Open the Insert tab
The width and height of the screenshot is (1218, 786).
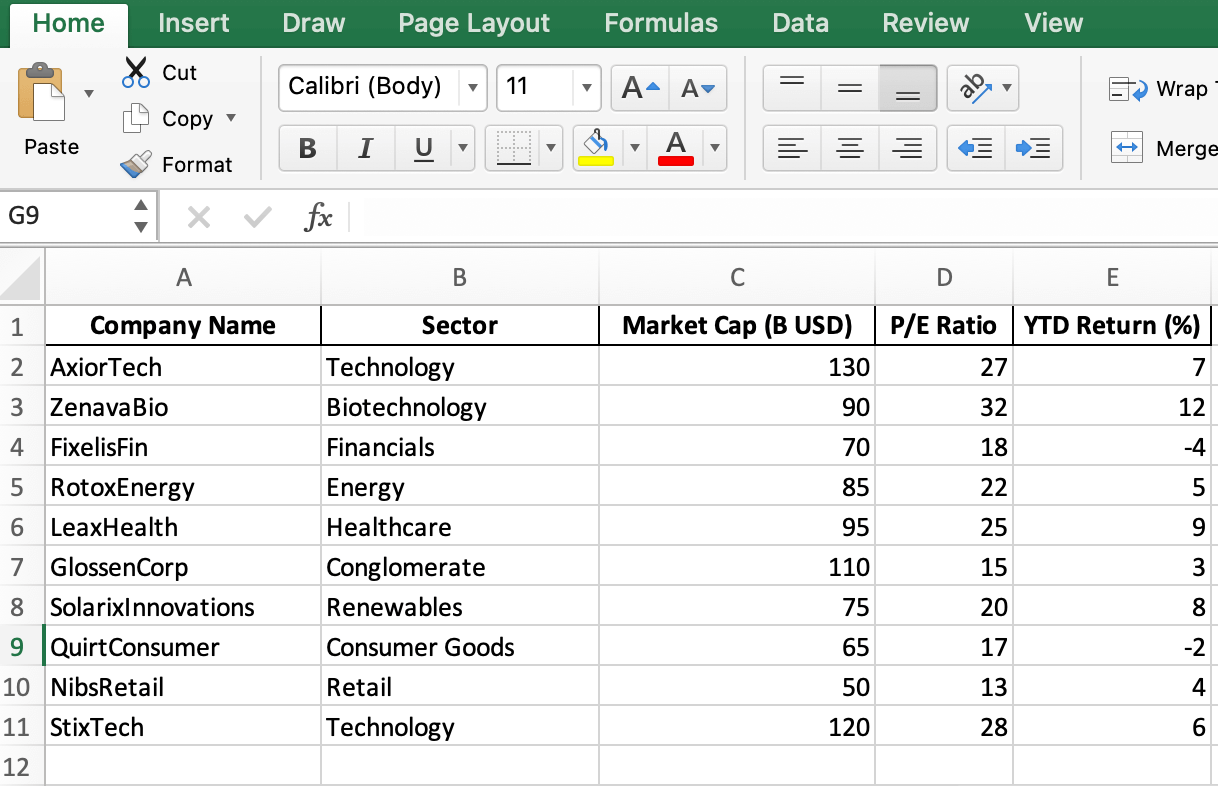(194, 23)
